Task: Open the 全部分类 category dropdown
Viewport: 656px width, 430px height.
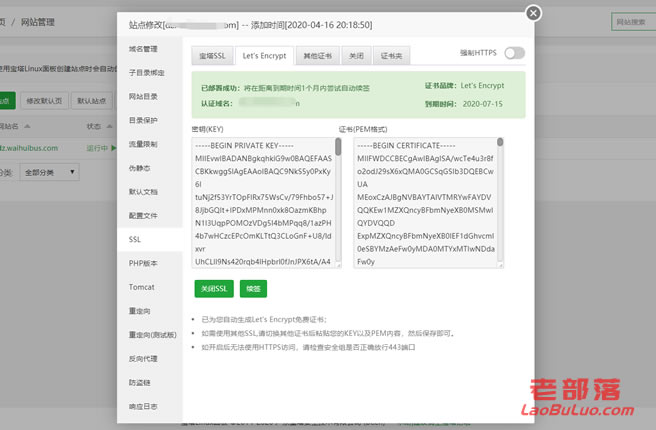Action: 49,172
